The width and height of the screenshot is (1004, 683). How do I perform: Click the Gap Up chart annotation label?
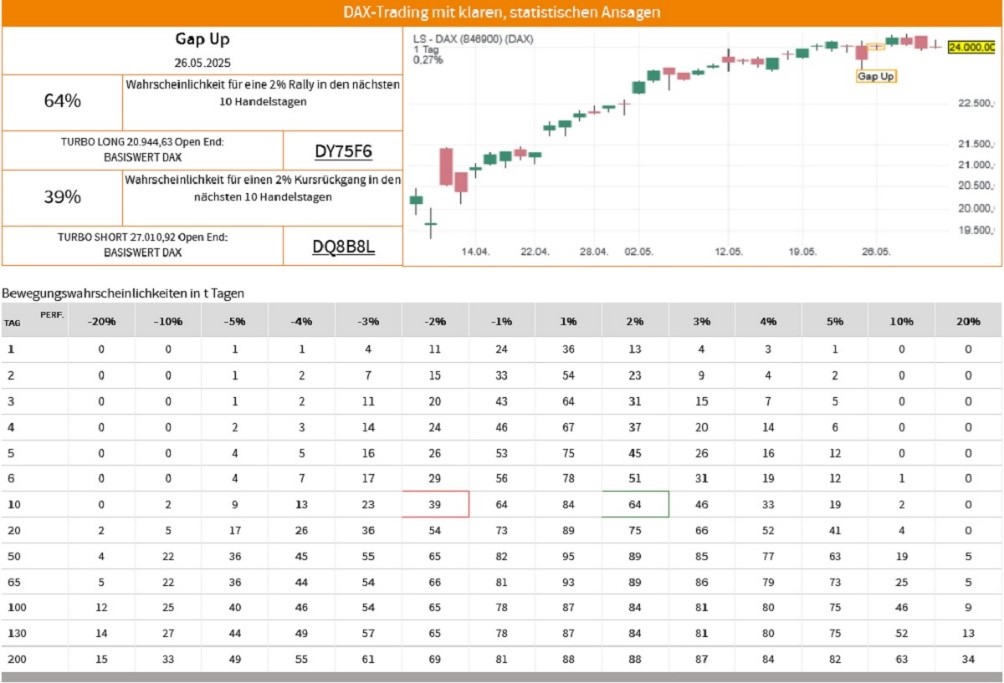[x=875, y=76]
